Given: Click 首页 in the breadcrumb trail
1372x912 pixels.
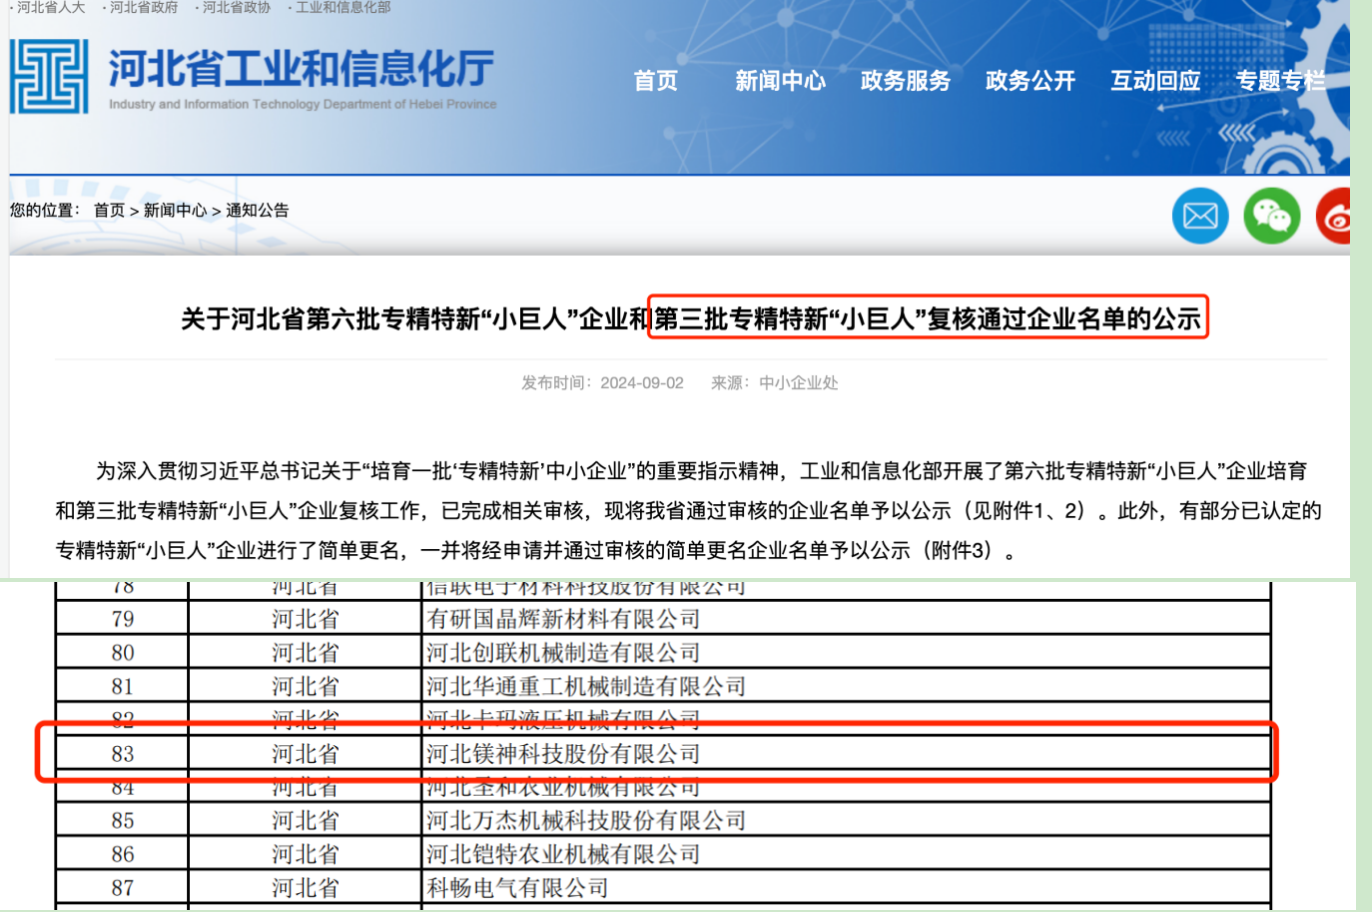Looking at the screenshot, I should click(x=109, y=210).
